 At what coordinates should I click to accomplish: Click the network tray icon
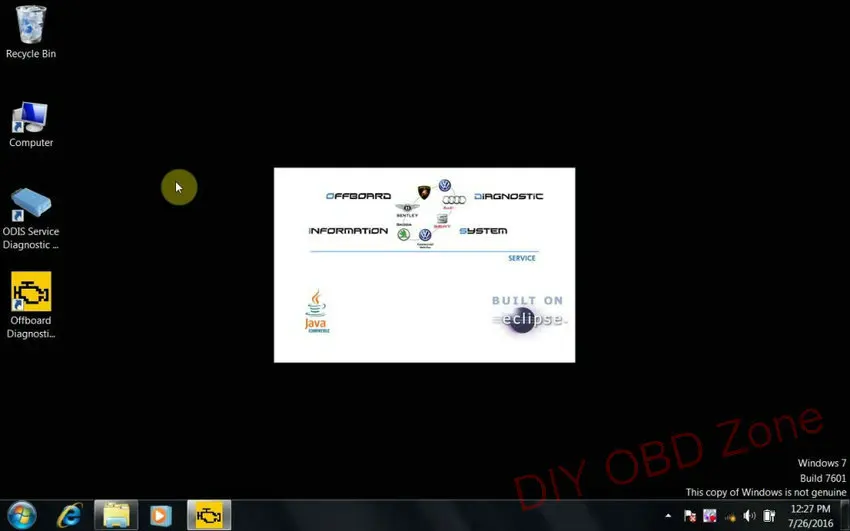730,516
